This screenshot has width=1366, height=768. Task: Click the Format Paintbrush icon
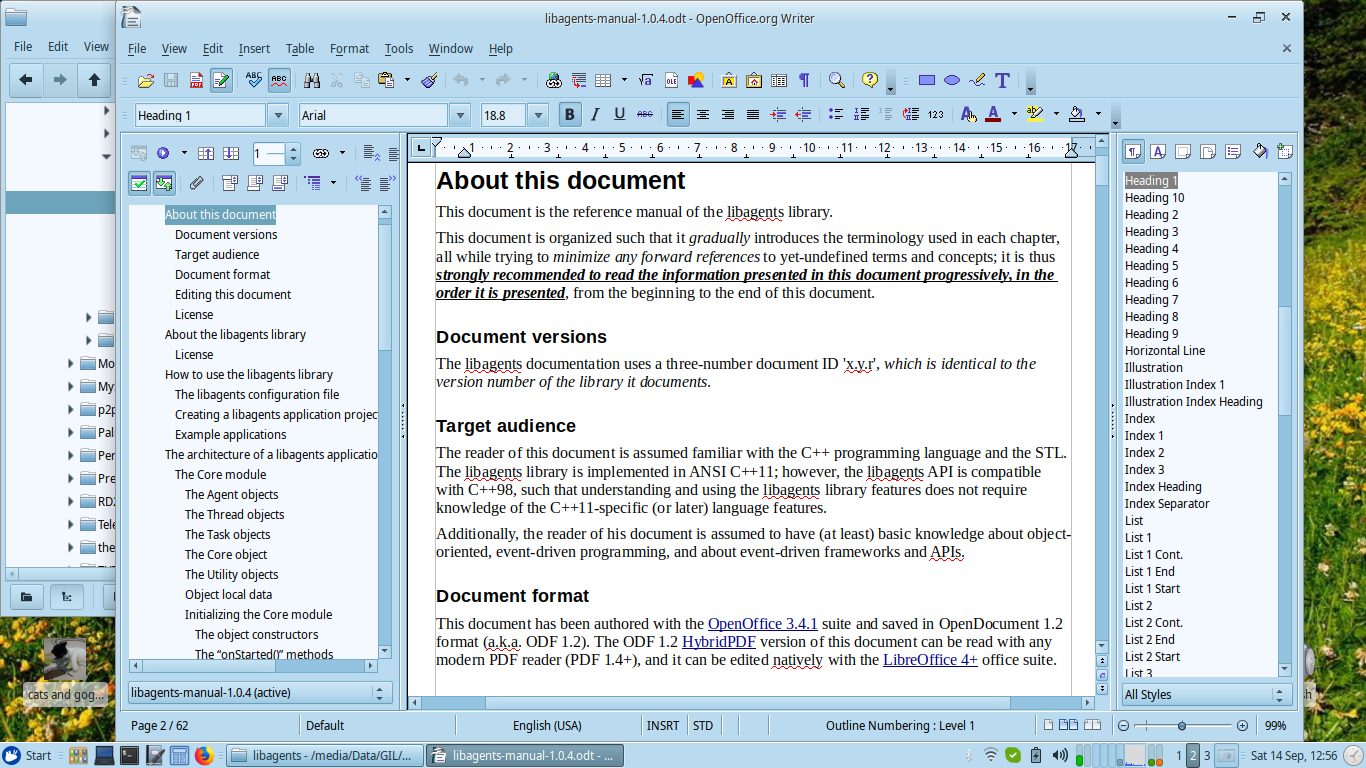point(429,81)
